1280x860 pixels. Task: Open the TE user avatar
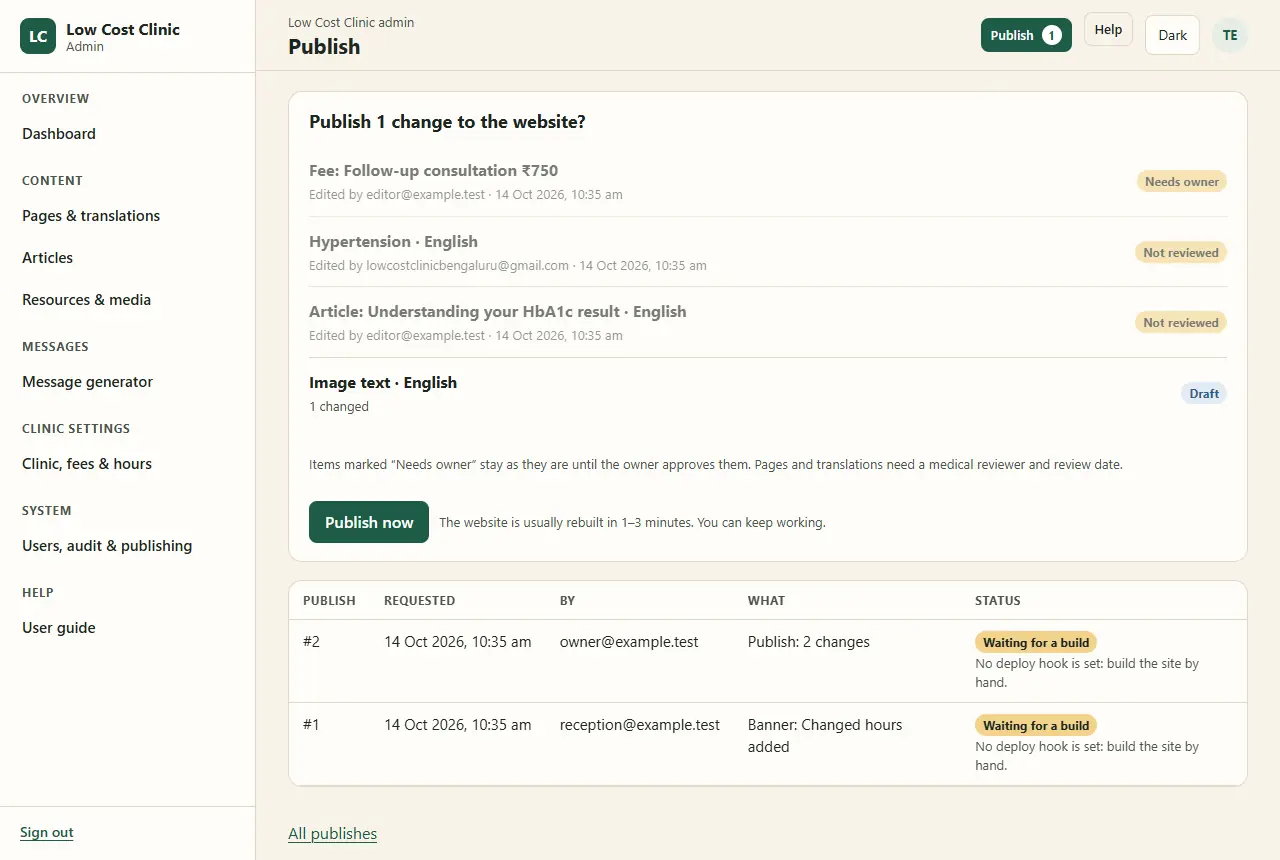[x=1230, y=35]
